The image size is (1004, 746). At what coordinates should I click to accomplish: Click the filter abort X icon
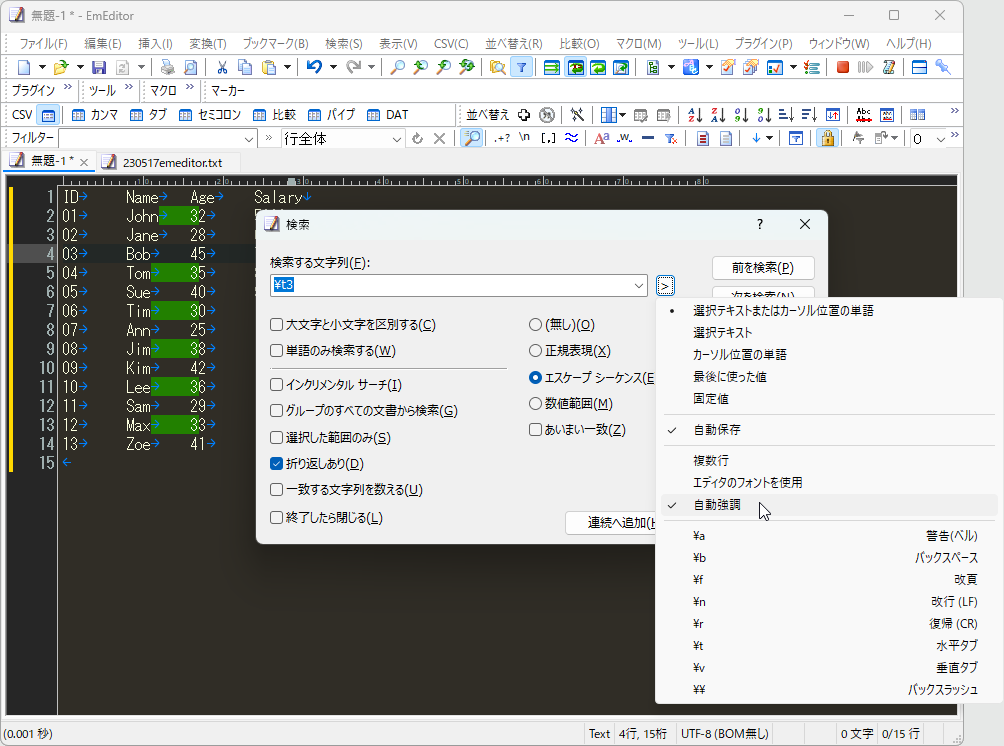(439, 138)
